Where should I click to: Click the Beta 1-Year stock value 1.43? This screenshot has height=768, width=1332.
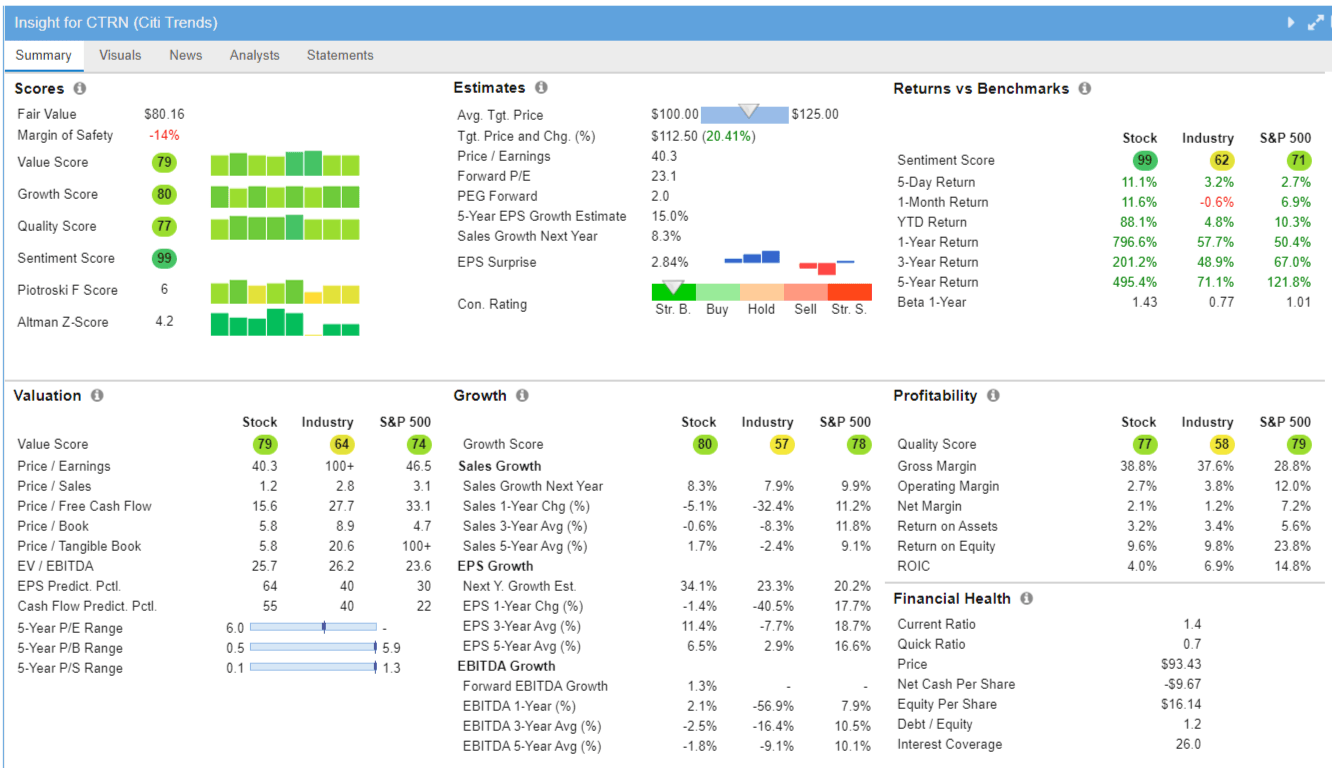[1144, 302]
